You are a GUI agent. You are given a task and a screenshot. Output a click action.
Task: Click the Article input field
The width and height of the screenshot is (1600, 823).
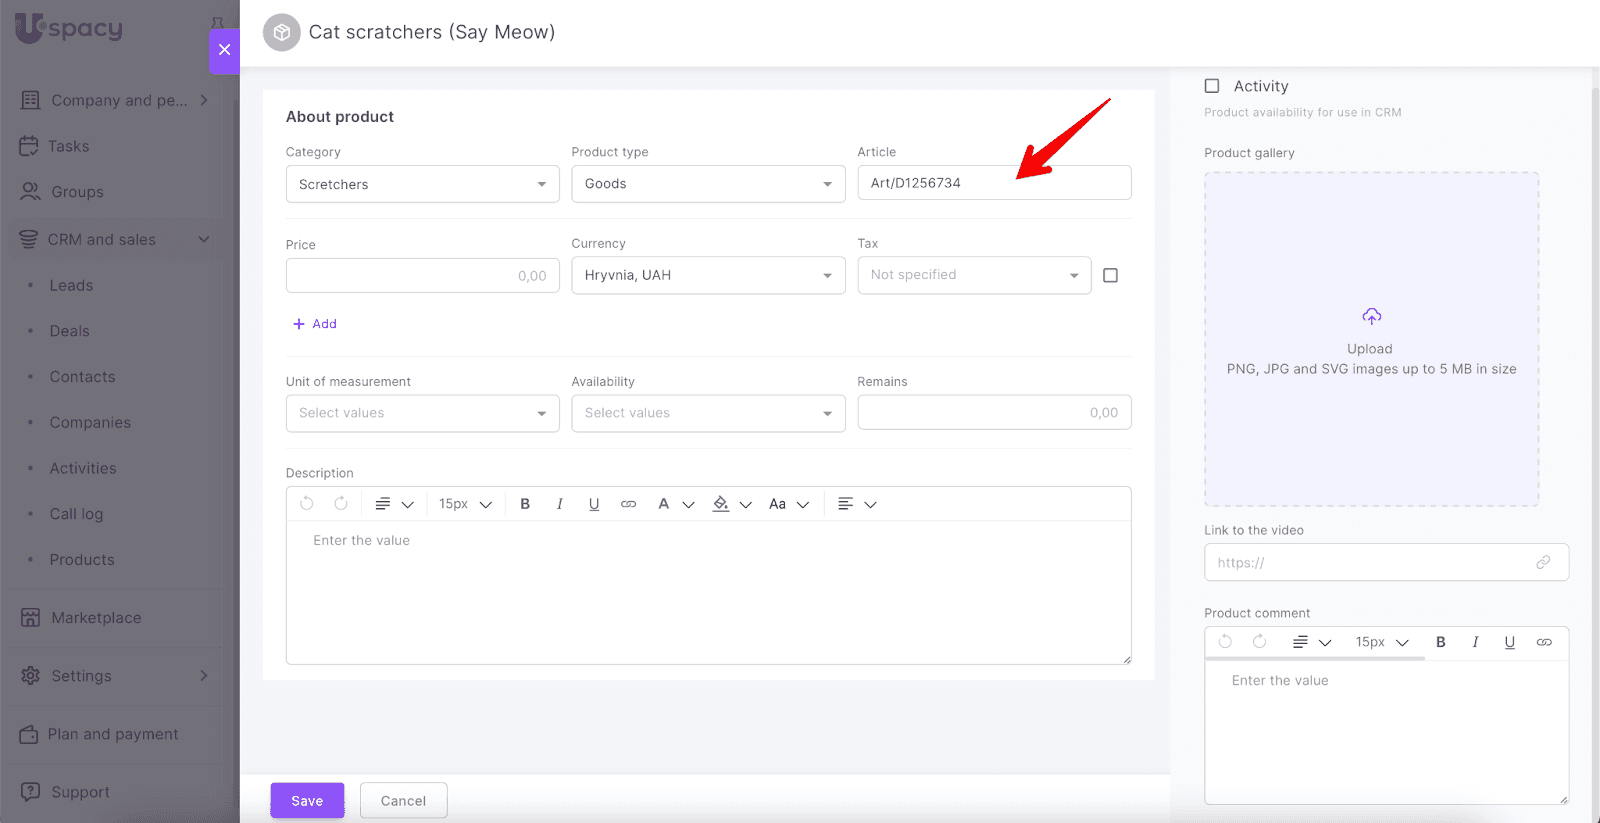coord(994,183)
